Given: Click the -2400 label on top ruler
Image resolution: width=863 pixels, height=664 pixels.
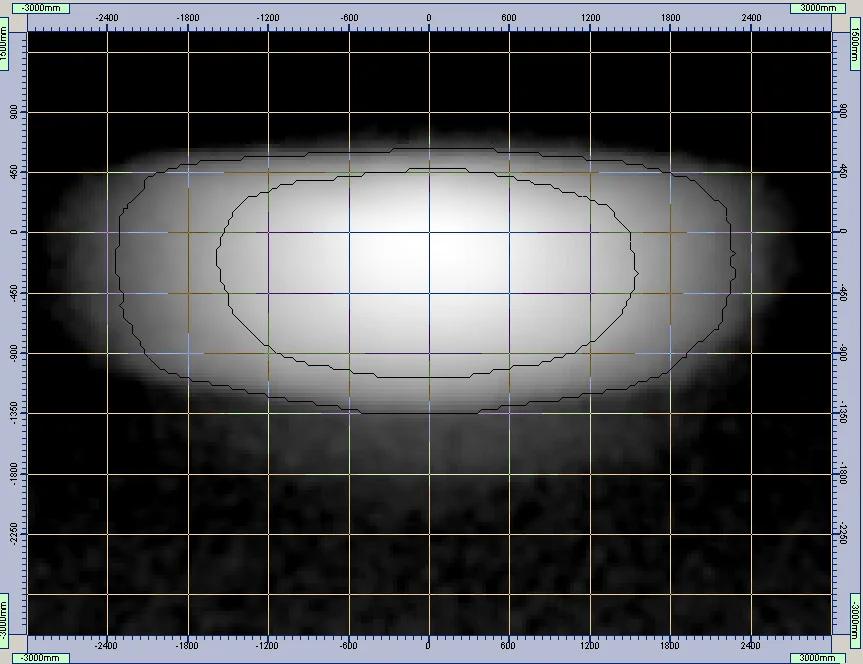Looking at the screenshot, I should point(106,18).
